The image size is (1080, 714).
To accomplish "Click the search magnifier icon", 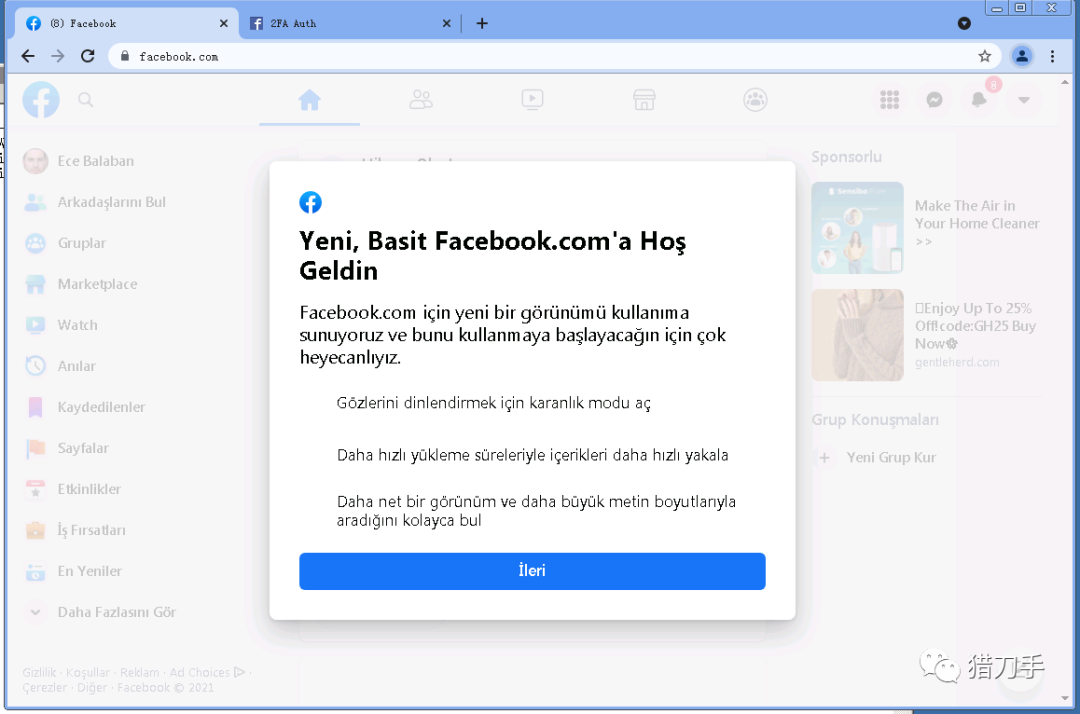I will pos(86,100).
